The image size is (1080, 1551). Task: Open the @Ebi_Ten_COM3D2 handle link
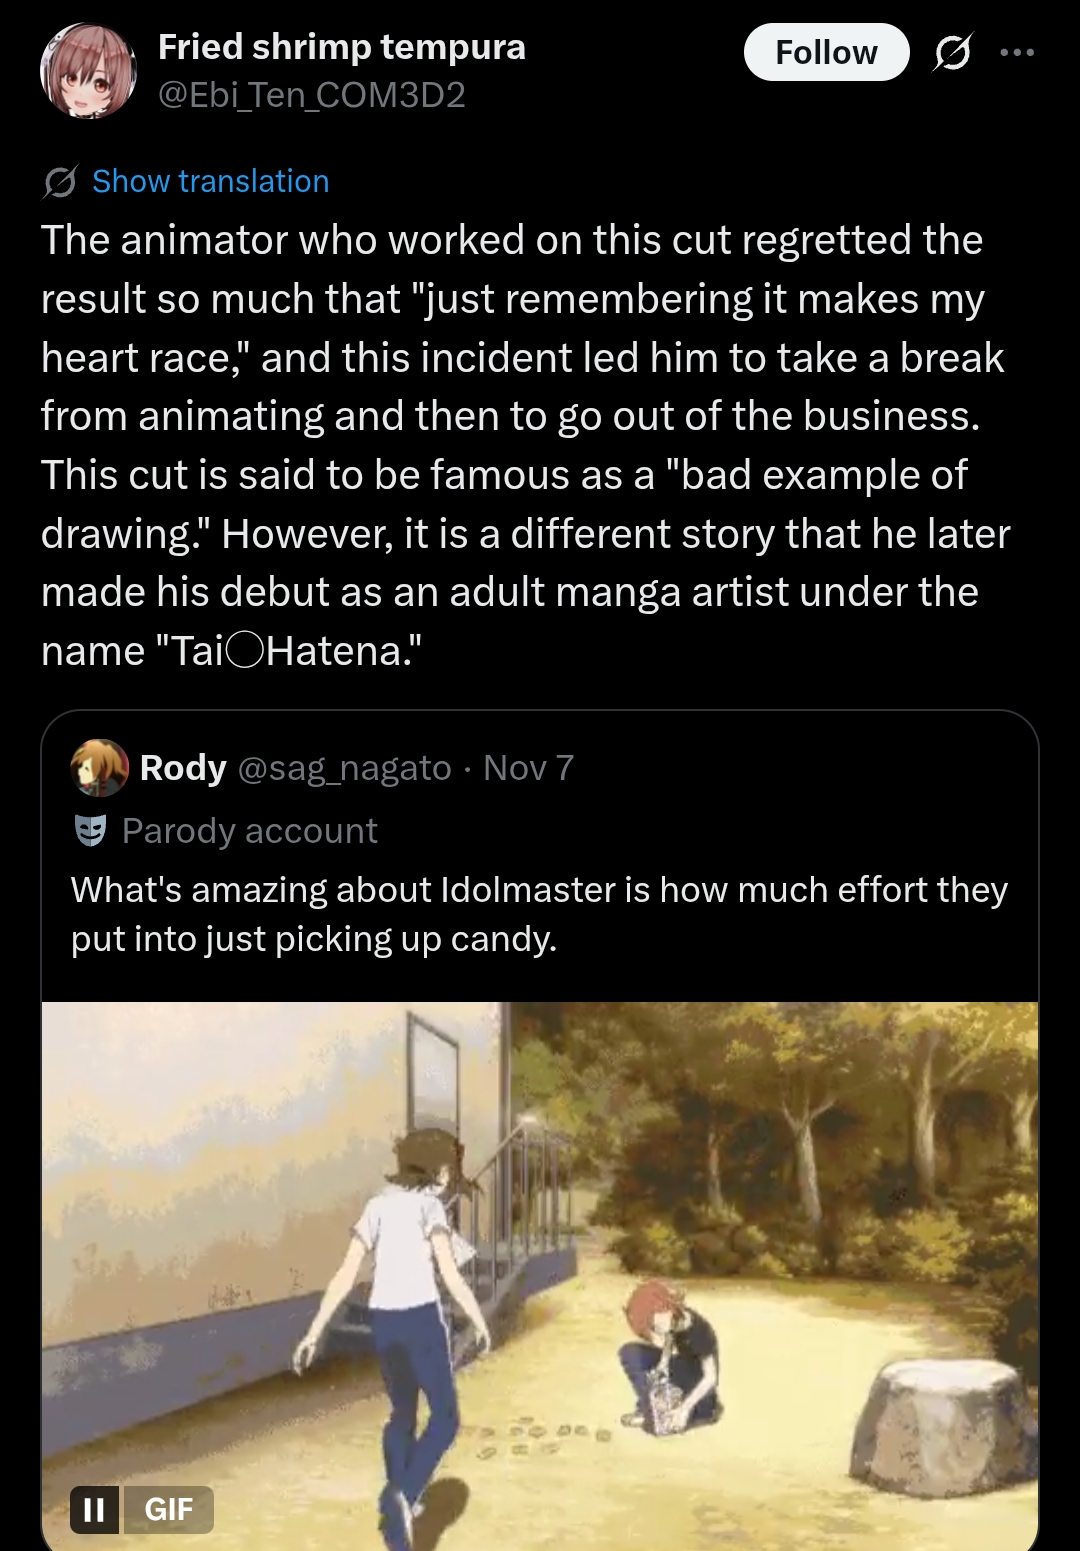(x=311, y=95)
